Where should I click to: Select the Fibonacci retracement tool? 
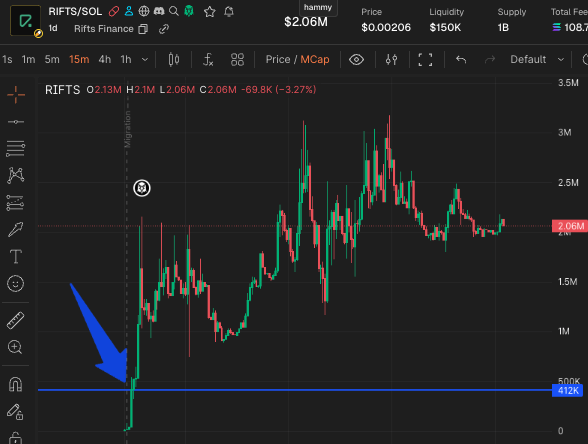[x=16, y=148]
